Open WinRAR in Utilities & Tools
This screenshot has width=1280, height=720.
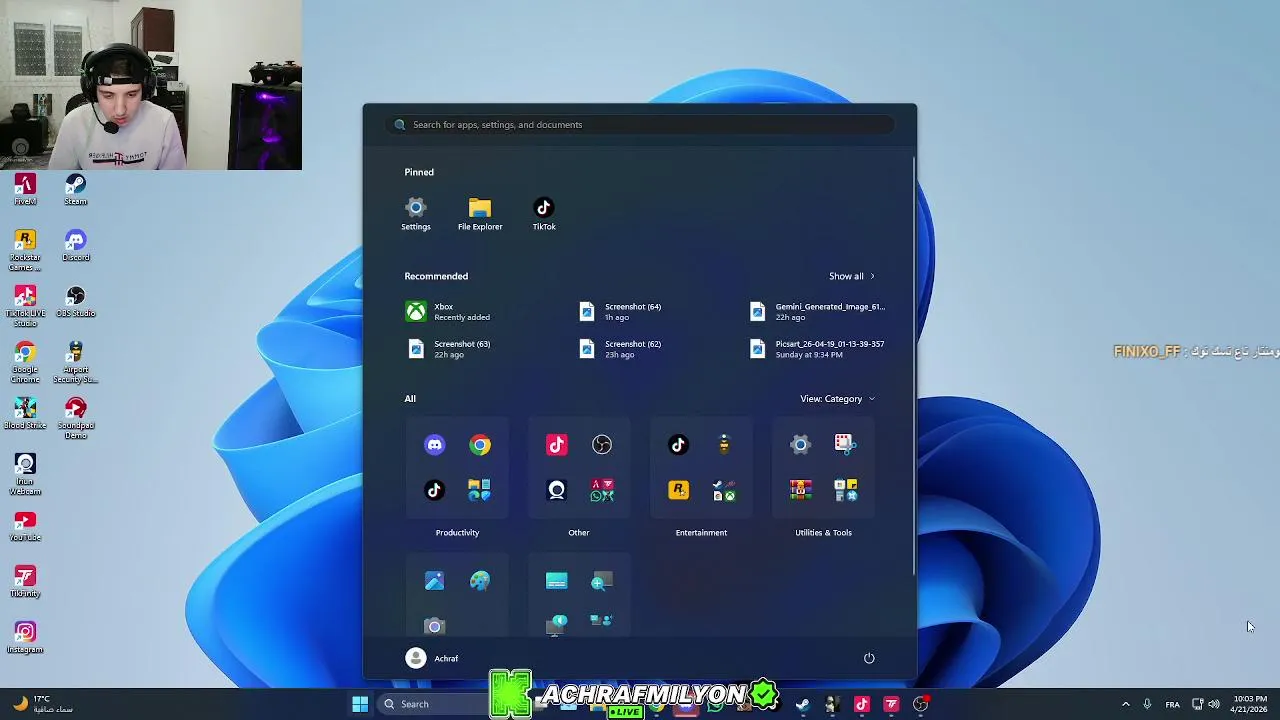800,490
